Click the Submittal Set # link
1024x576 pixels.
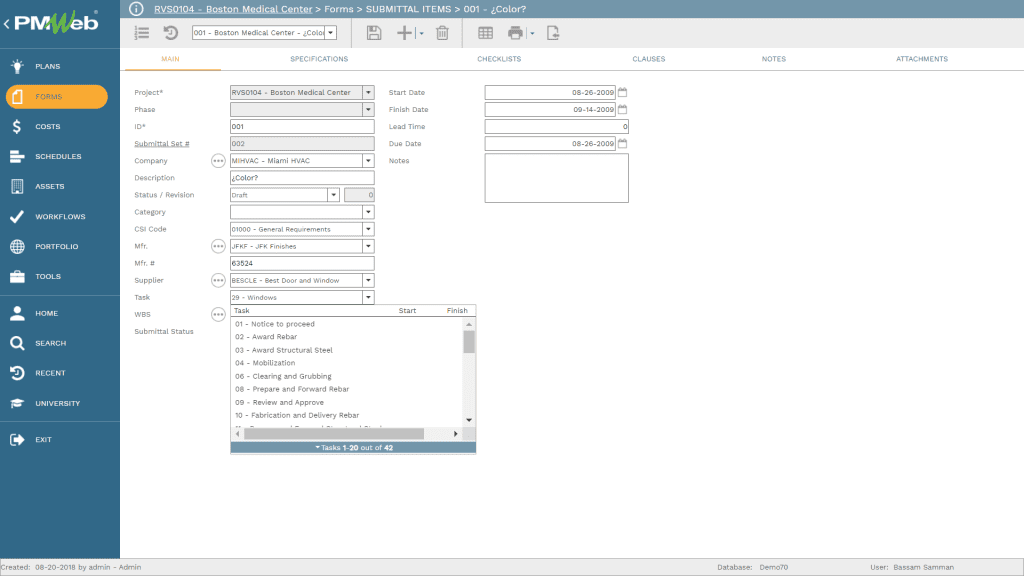[162, 144]
